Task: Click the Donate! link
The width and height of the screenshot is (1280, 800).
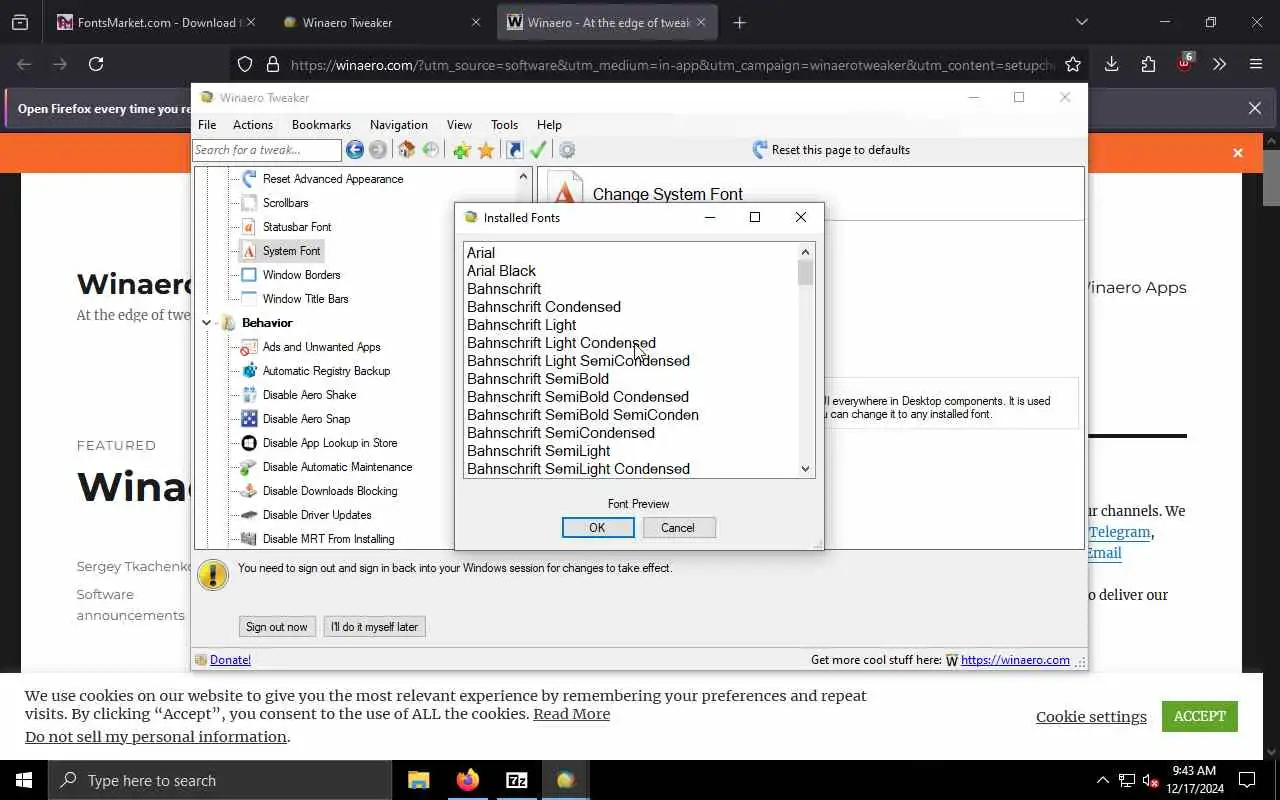Action: (x=230, y=660)
